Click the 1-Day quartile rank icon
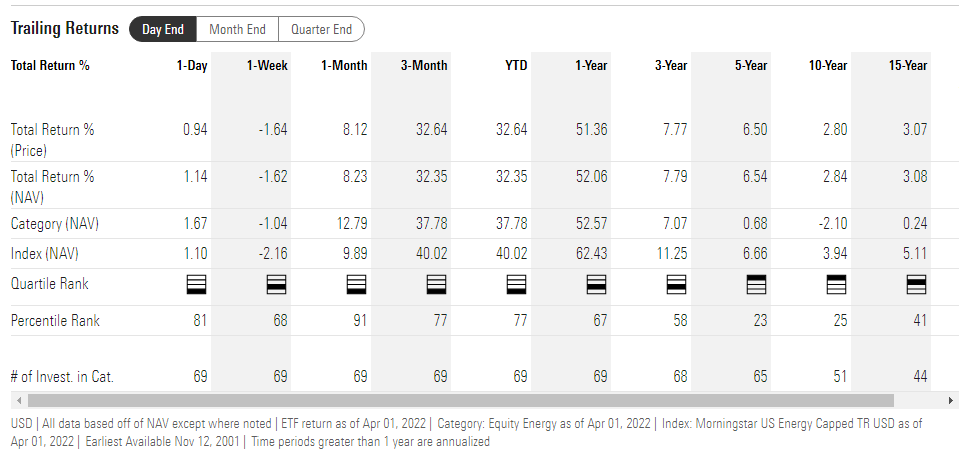Viewport: 963px width, 457px height. 197,285
